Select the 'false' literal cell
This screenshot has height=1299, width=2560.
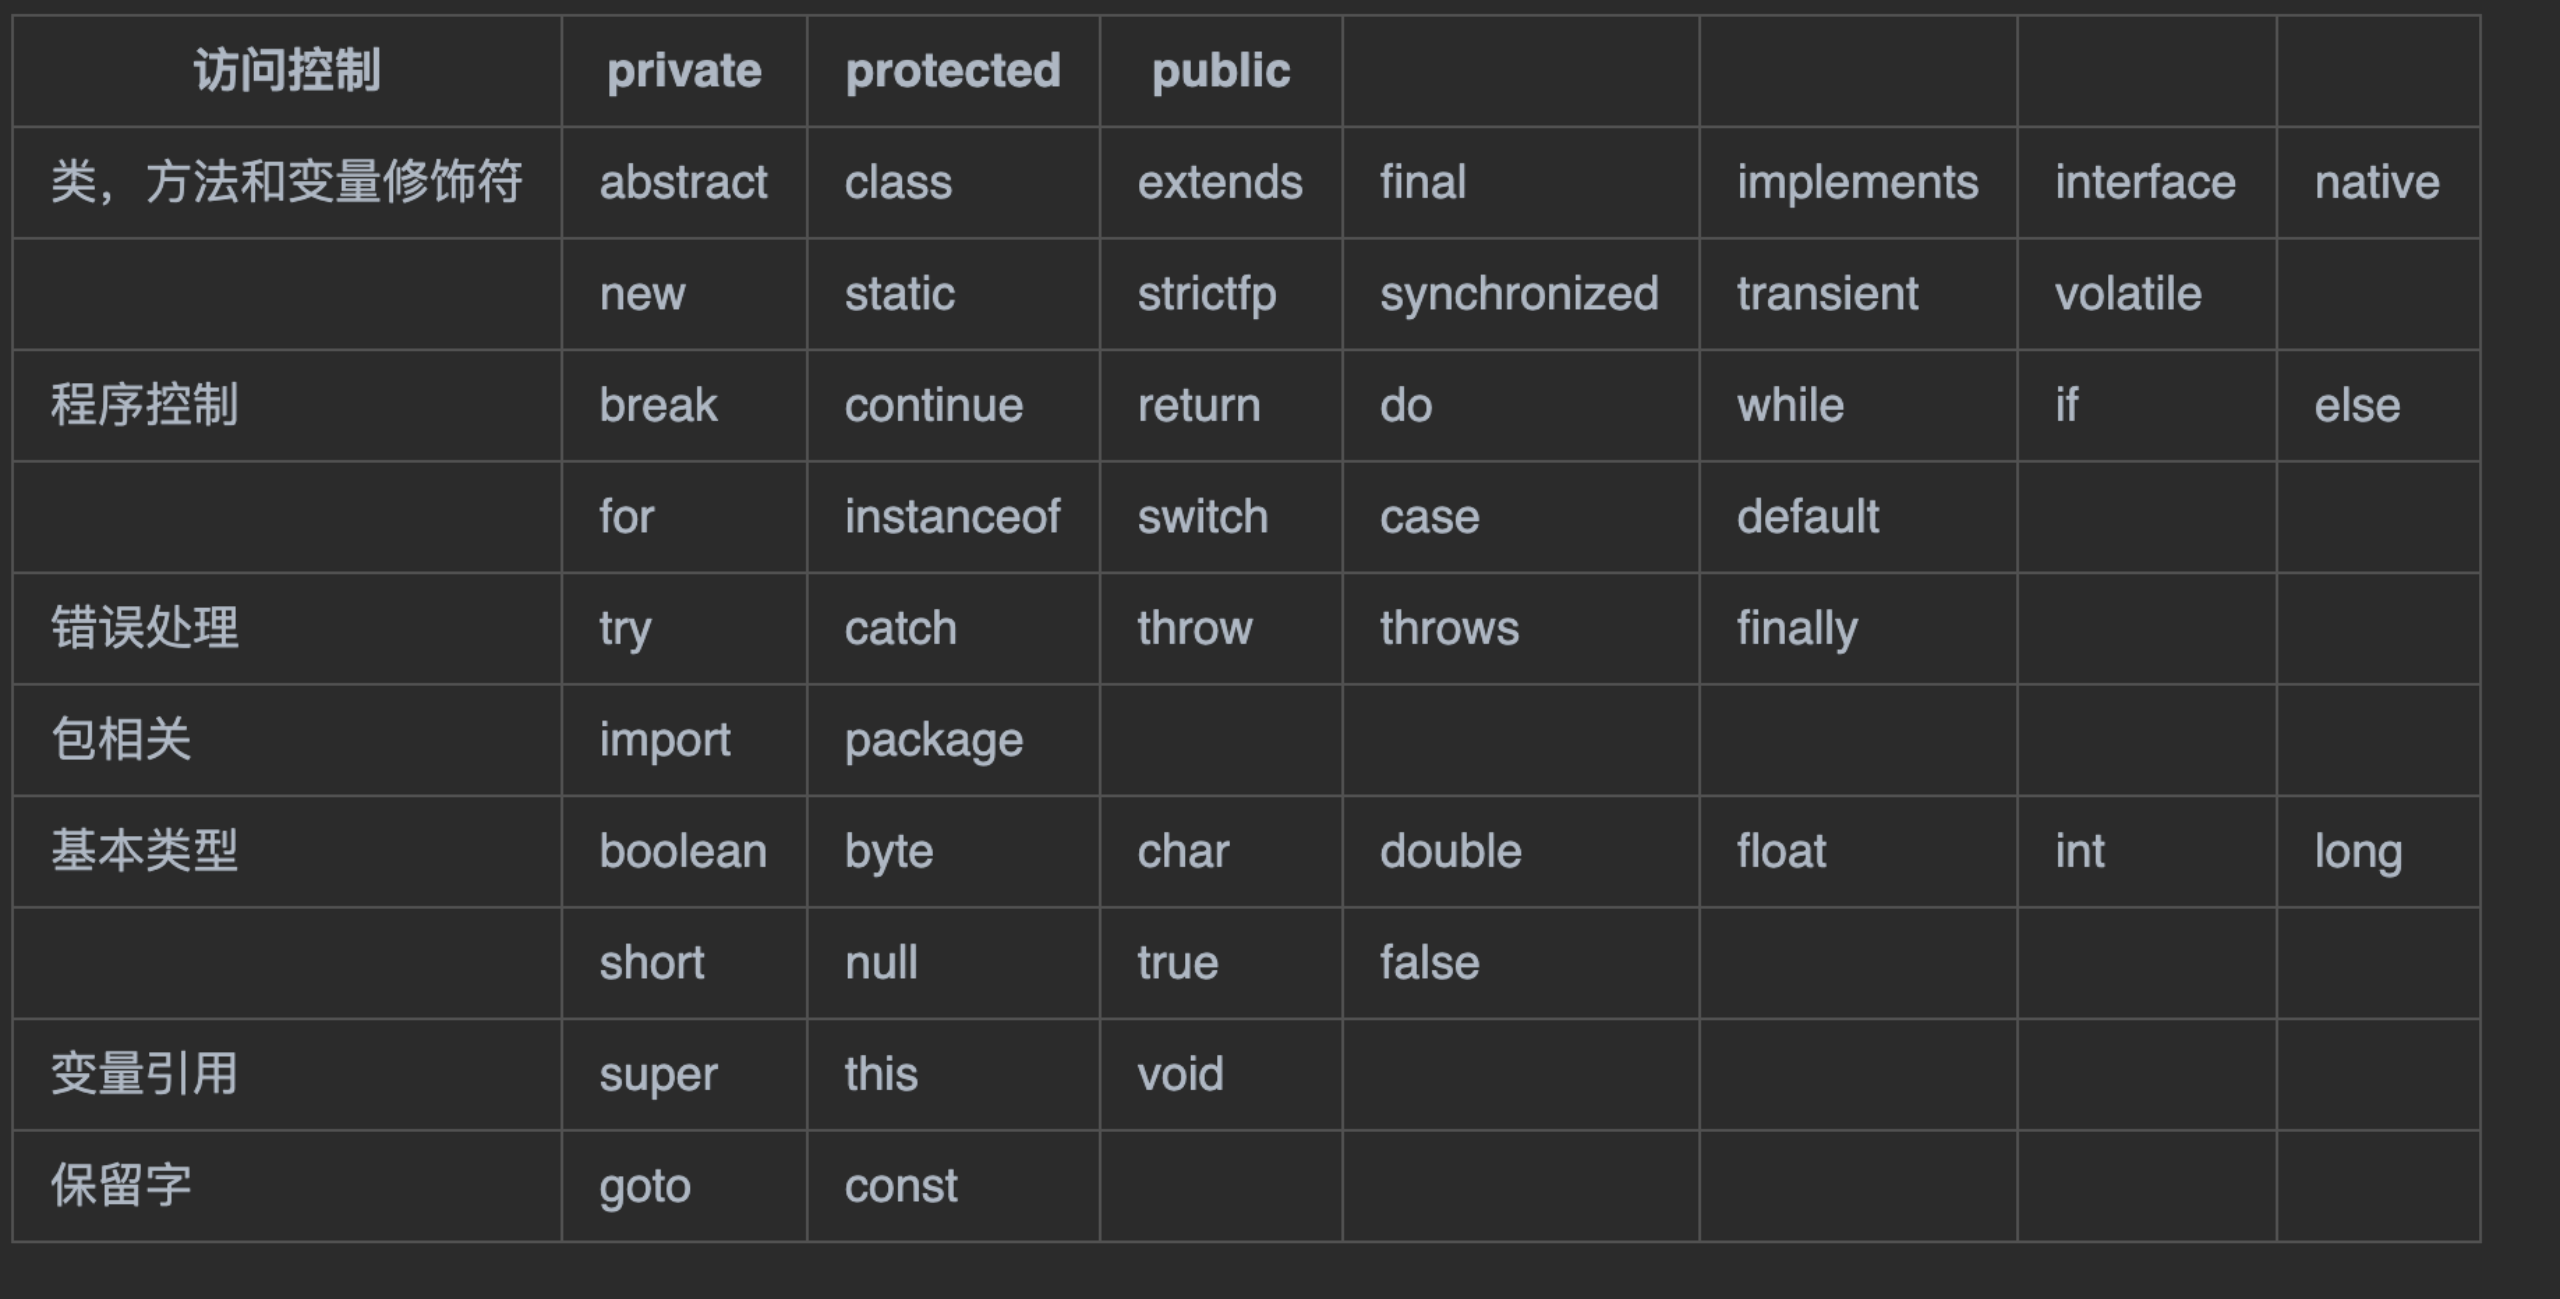click(x=1429, y=963)
